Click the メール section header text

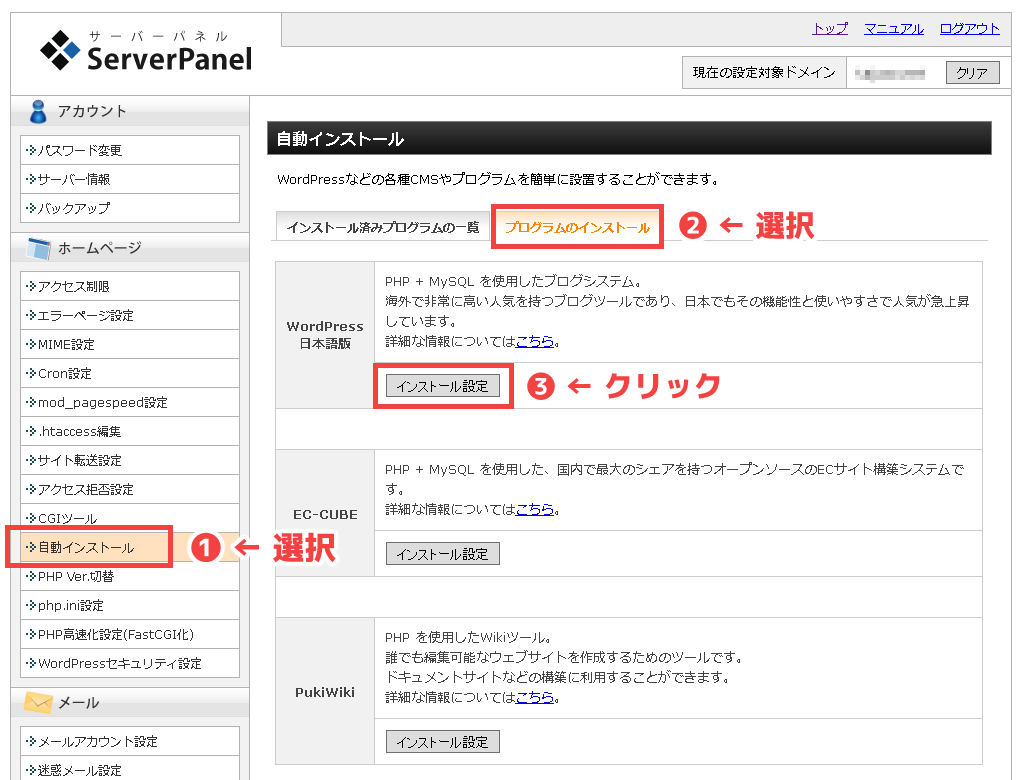(78, 703)
